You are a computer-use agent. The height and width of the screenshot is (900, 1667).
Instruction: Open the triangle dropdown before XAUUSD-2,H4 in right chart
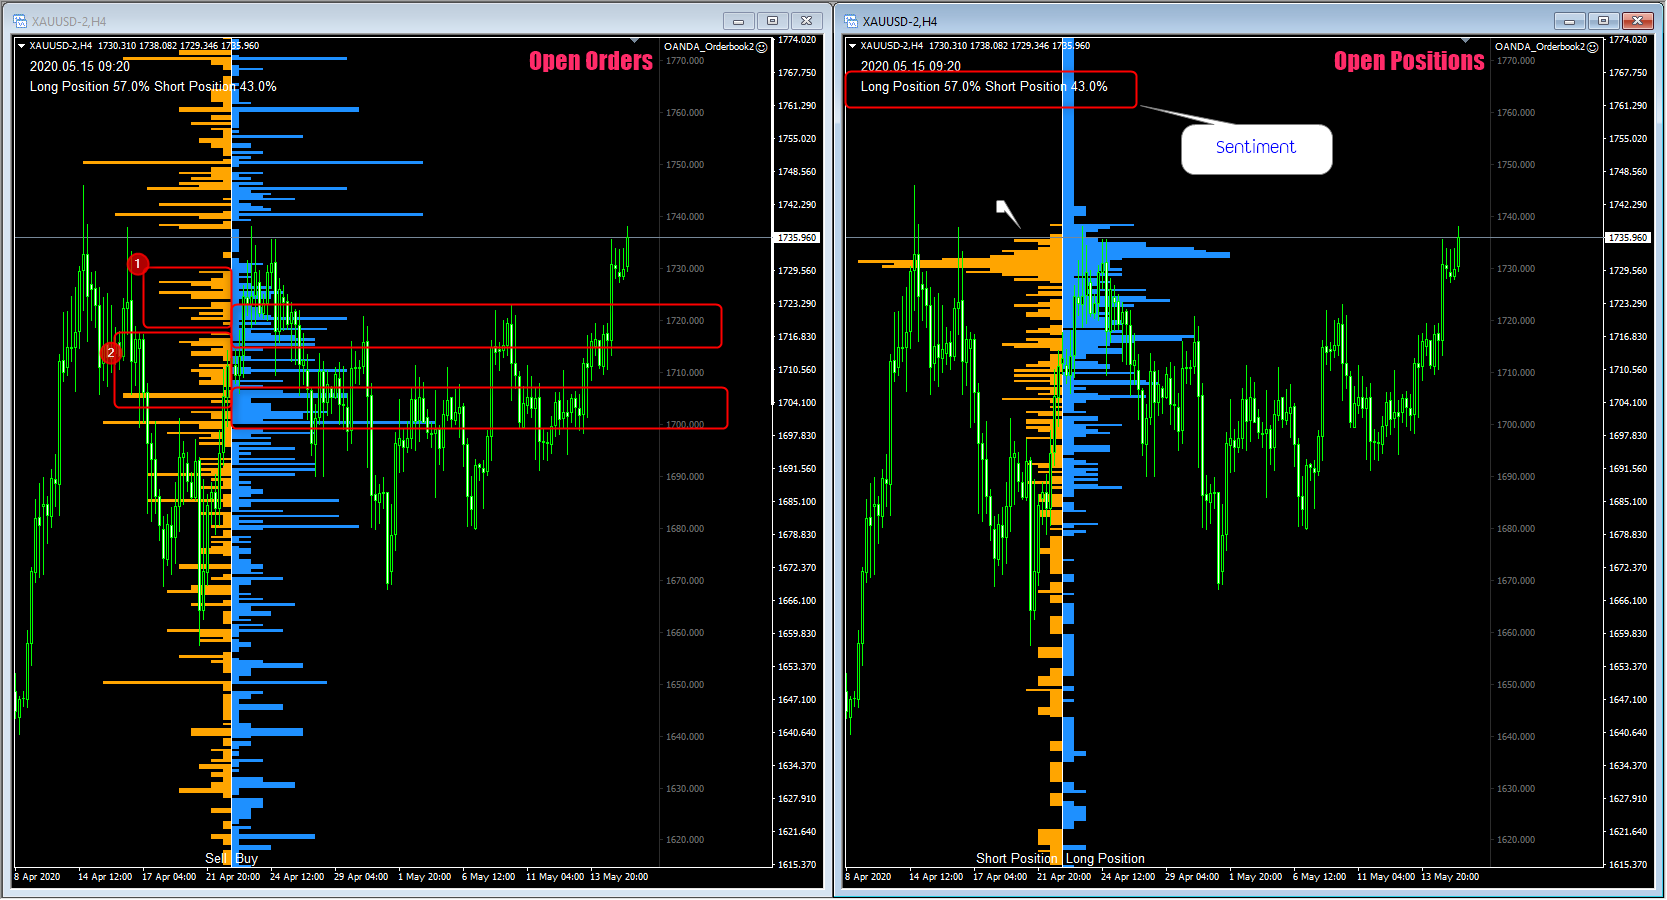point(852,46)
